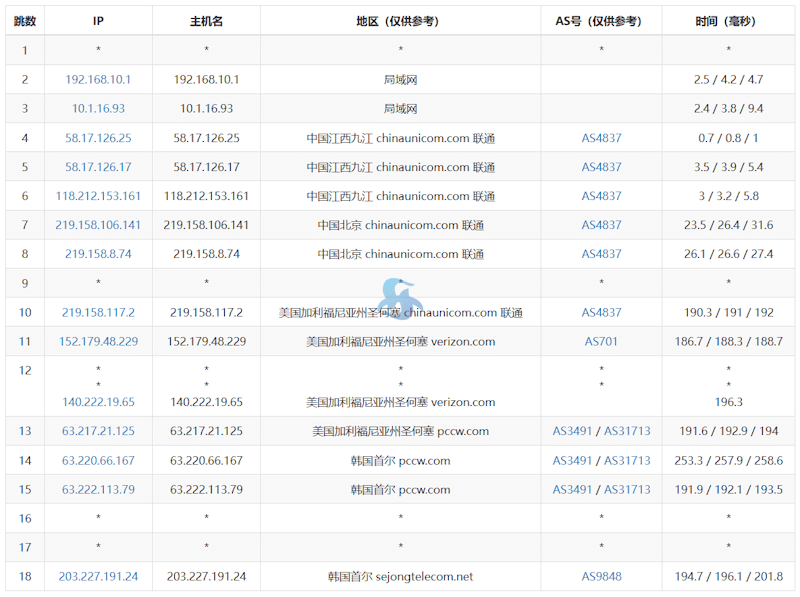Click the 63.217.21.125 IP link

click(x=98, y=431)
